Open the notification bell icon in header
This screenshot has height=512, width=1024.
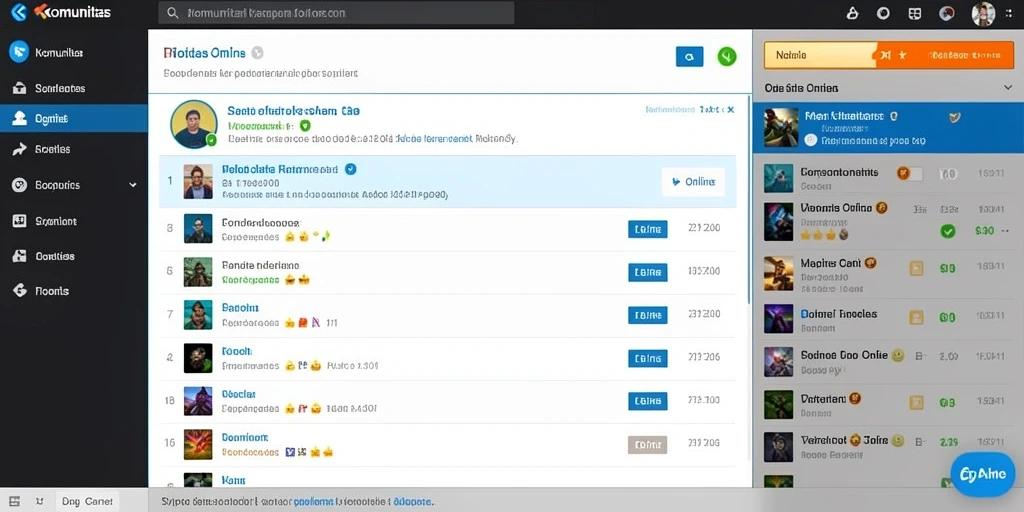pyautogui.click(x=852, y=13)
